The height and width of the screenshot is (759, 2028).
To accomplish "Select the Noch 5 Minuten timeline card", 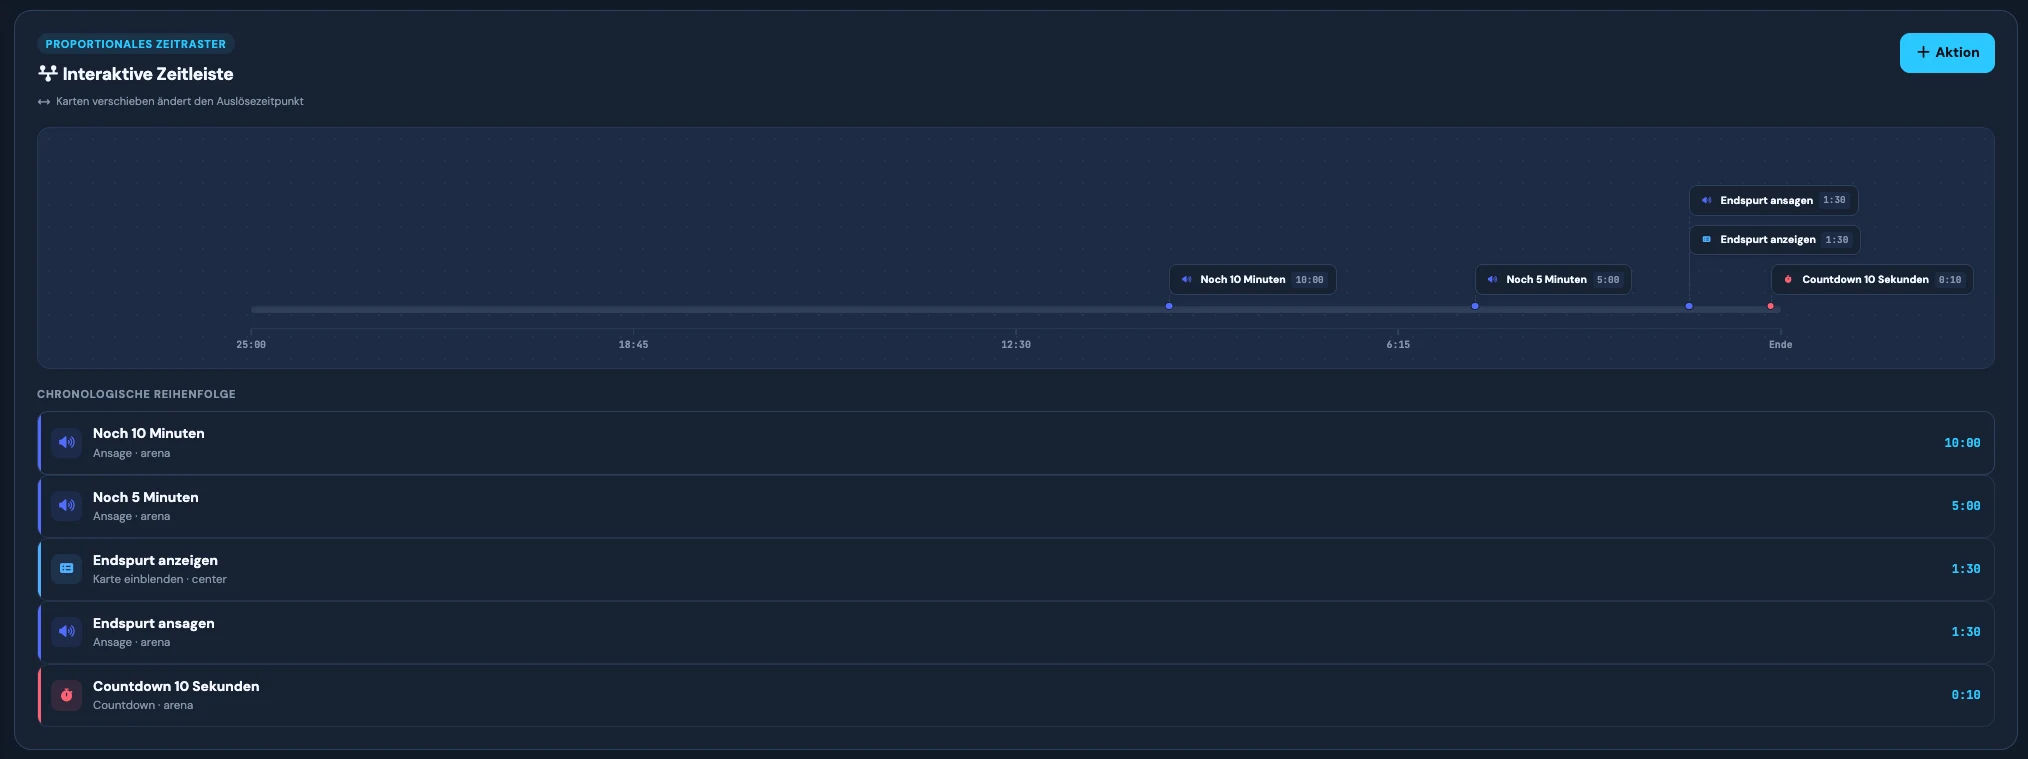I will [x=1553, y=280].
